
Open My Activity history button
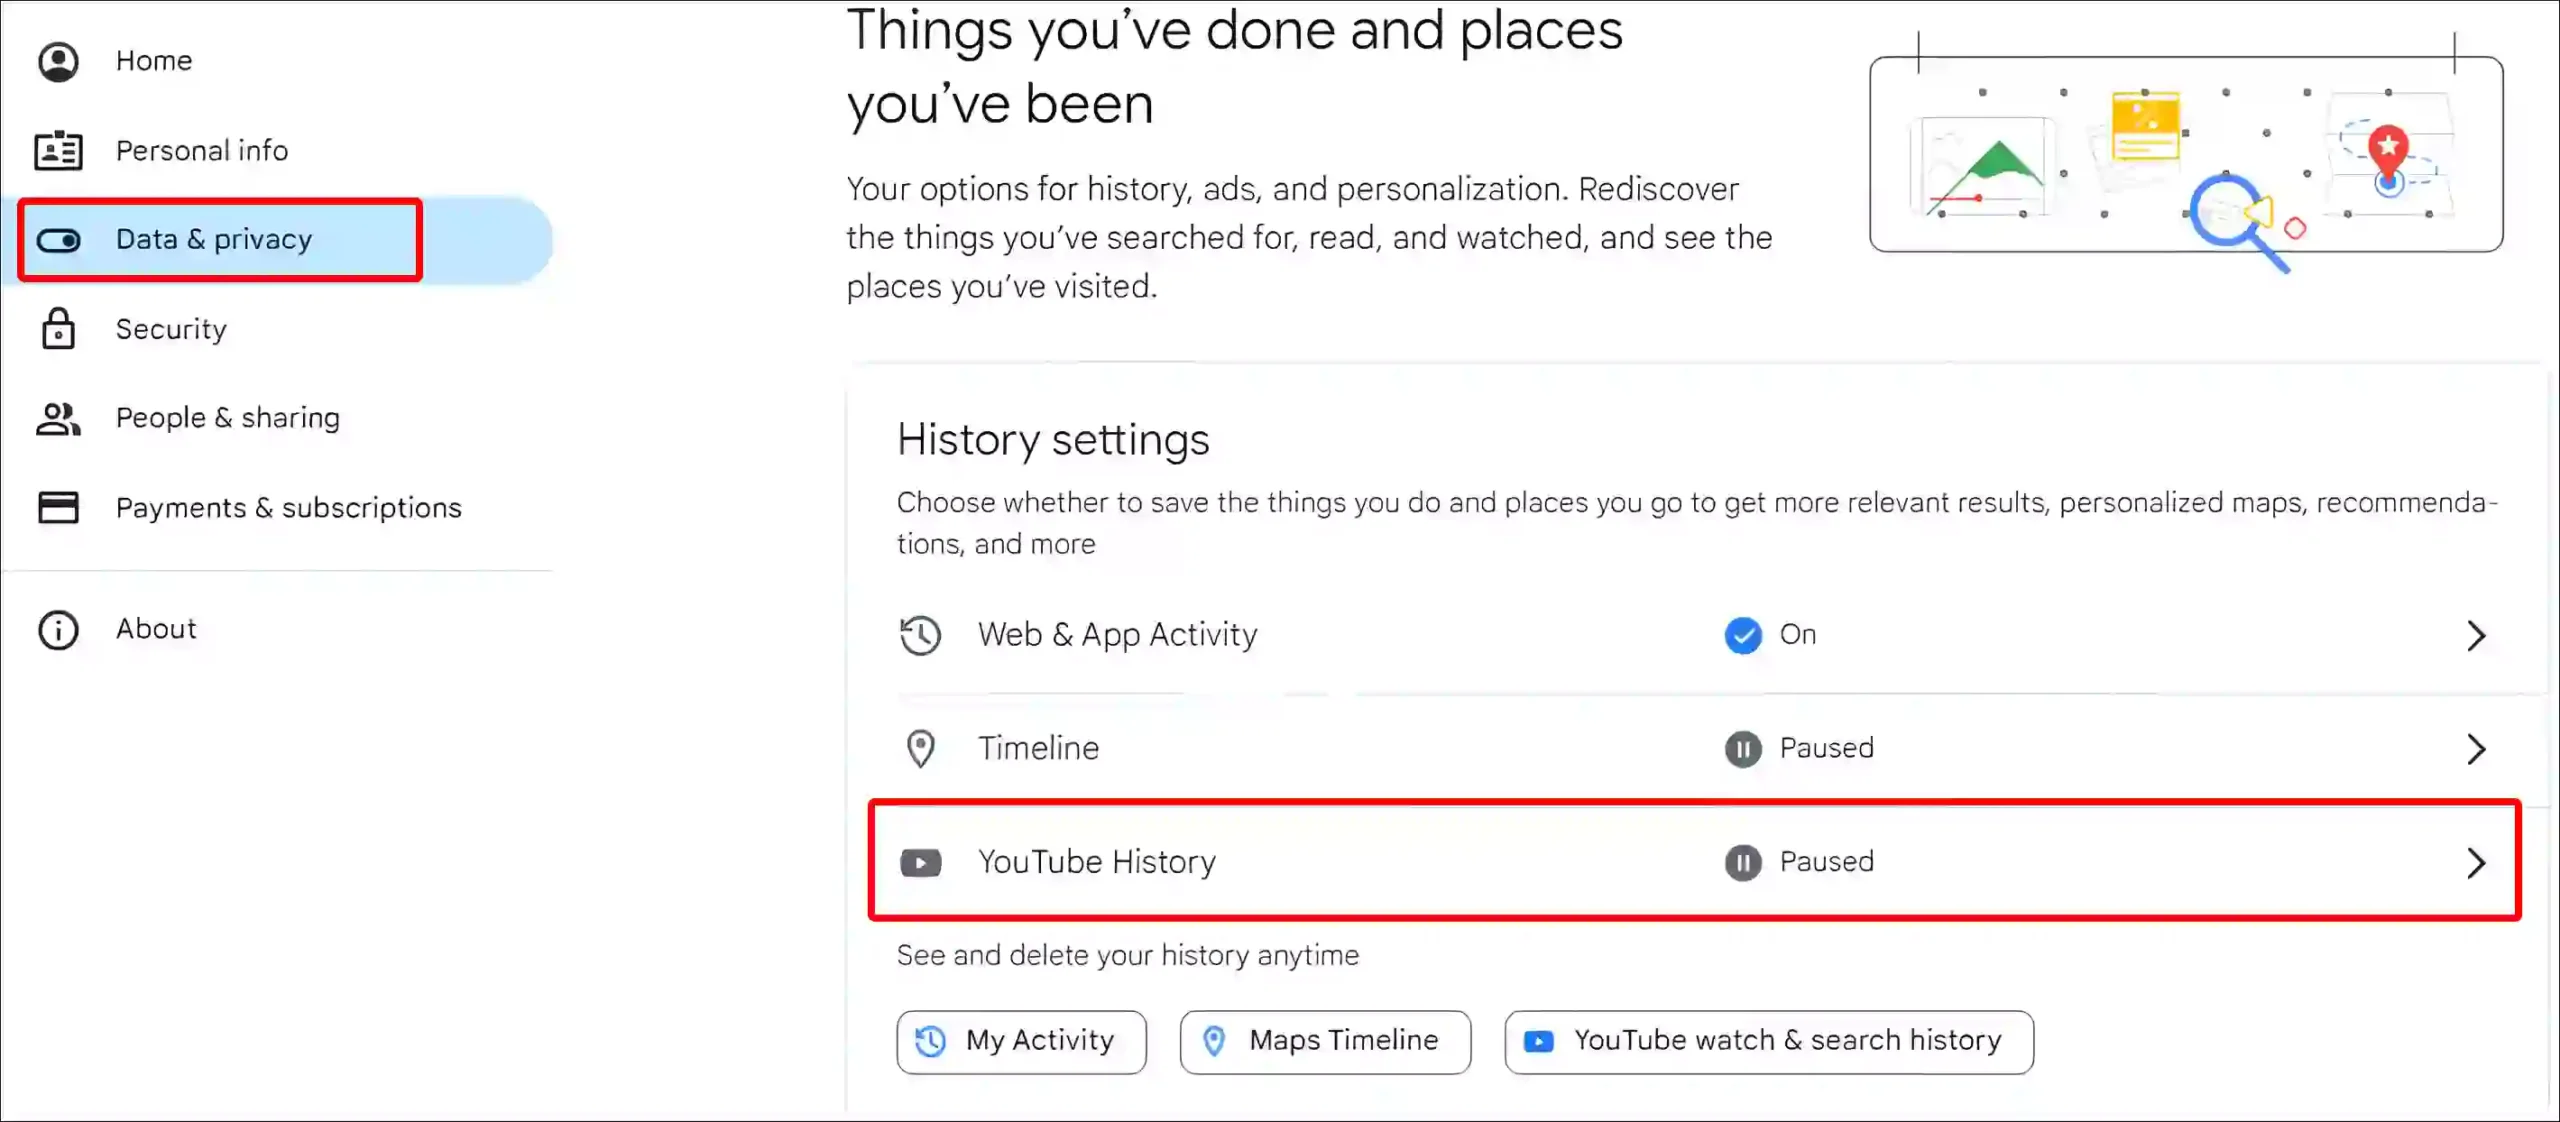coord(1020,1040)
